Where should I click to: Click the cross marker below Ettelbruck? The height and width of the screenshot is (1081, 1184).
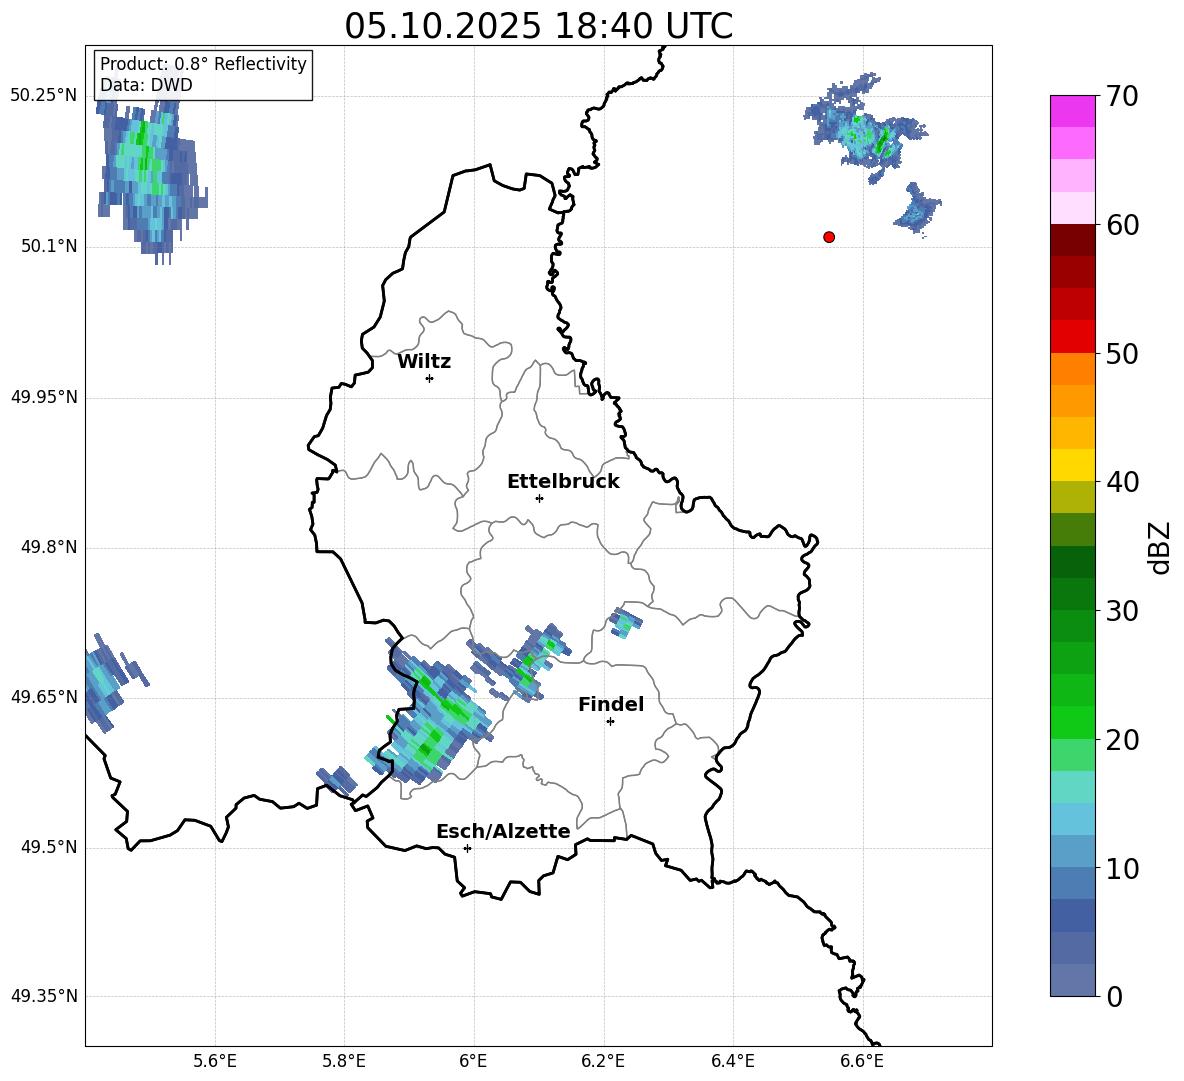point(539,498)
